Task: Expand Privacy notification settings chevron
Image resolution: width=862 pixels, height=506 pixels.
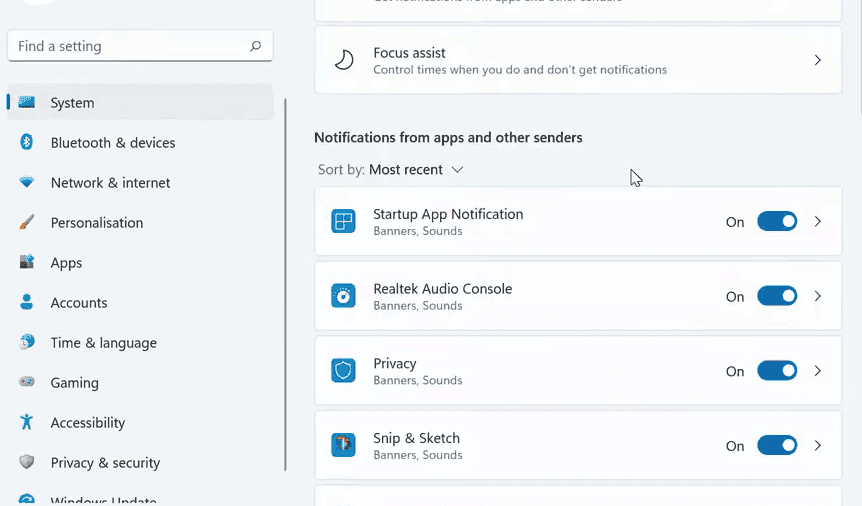Action: click(x=817, y=371)
